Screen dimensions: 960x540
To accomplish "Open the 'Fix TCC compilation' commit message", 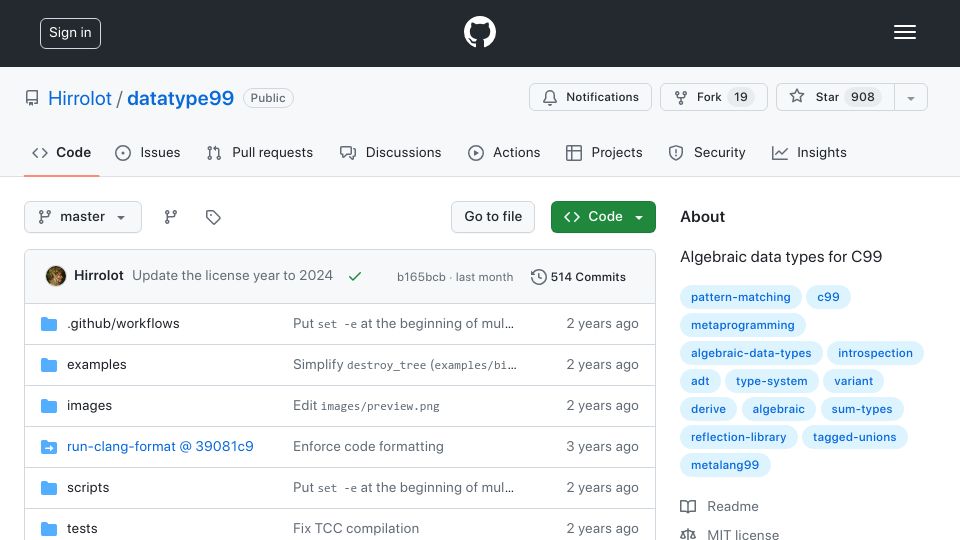I will [x=356, y=528].
